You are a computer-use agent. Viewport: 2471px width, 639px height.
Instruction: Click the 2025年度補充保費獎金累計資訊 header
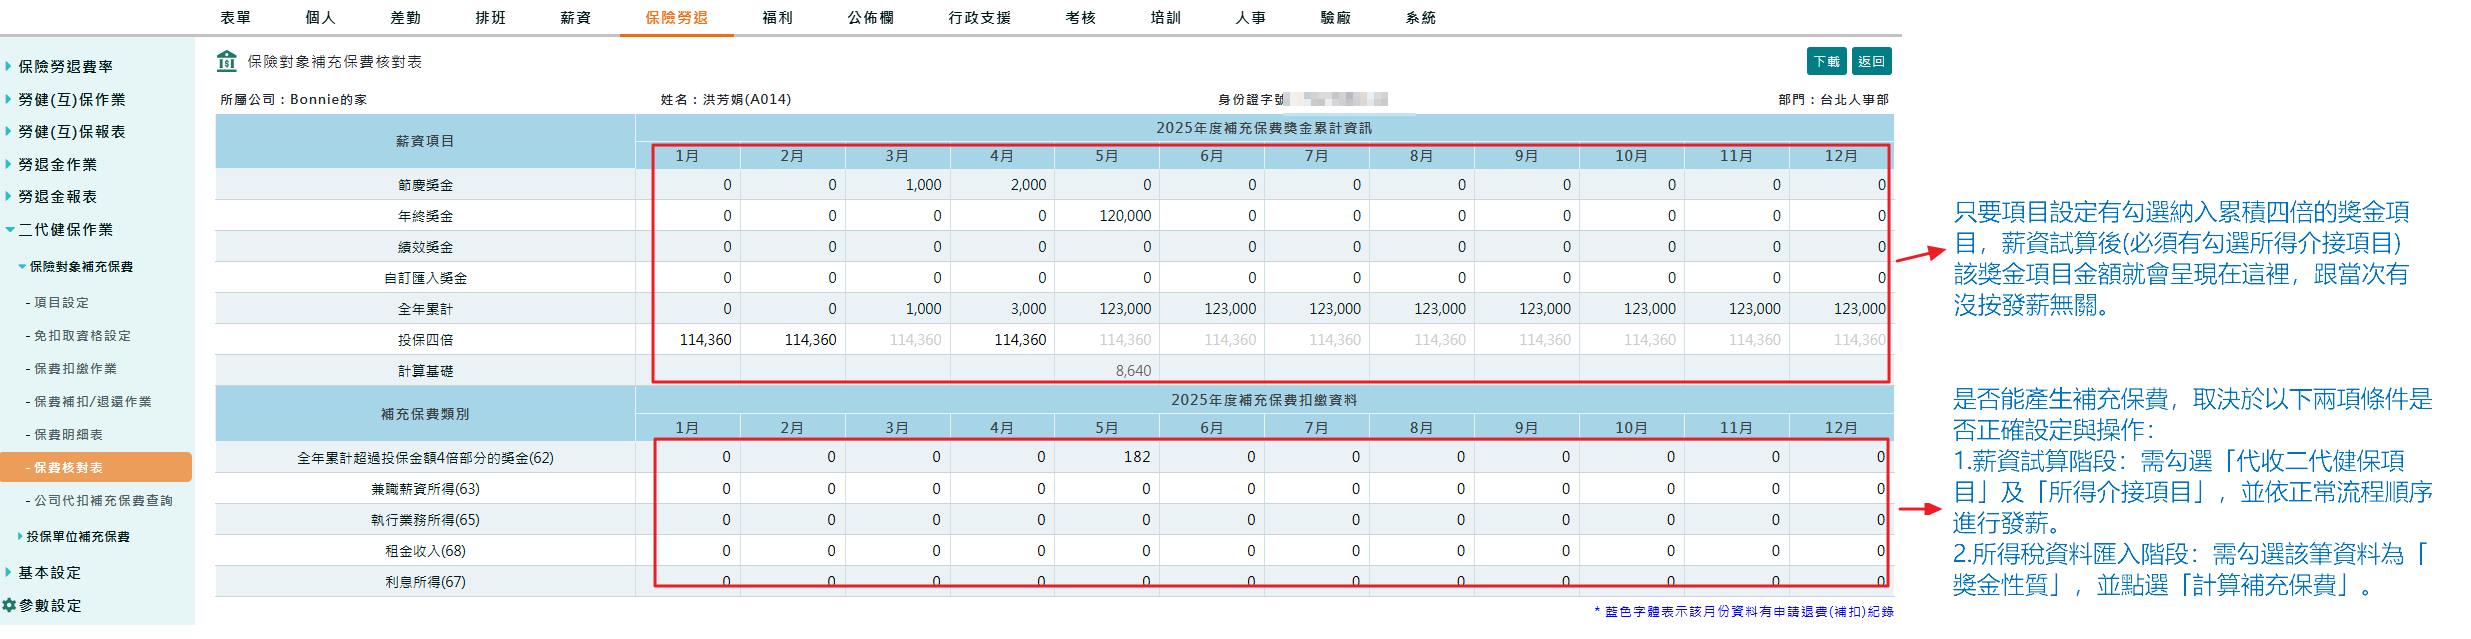point(1264,128)
